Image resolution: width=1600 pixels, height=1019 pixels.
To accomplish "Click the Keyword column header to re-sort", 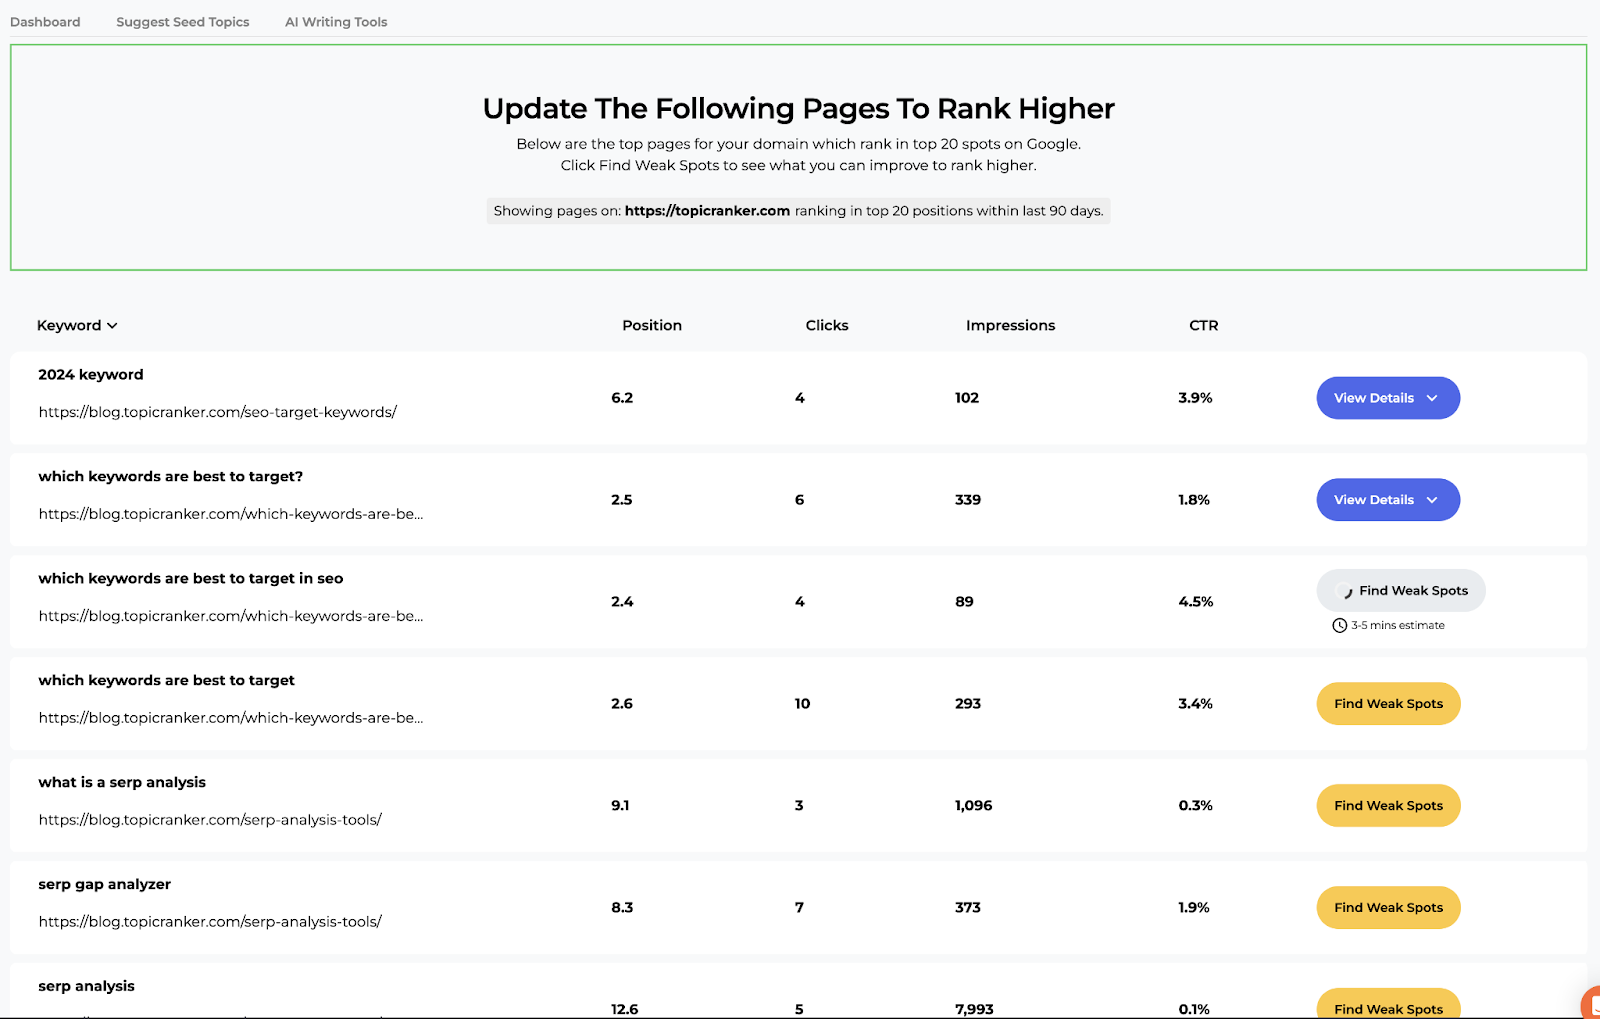I will point(69,325).
